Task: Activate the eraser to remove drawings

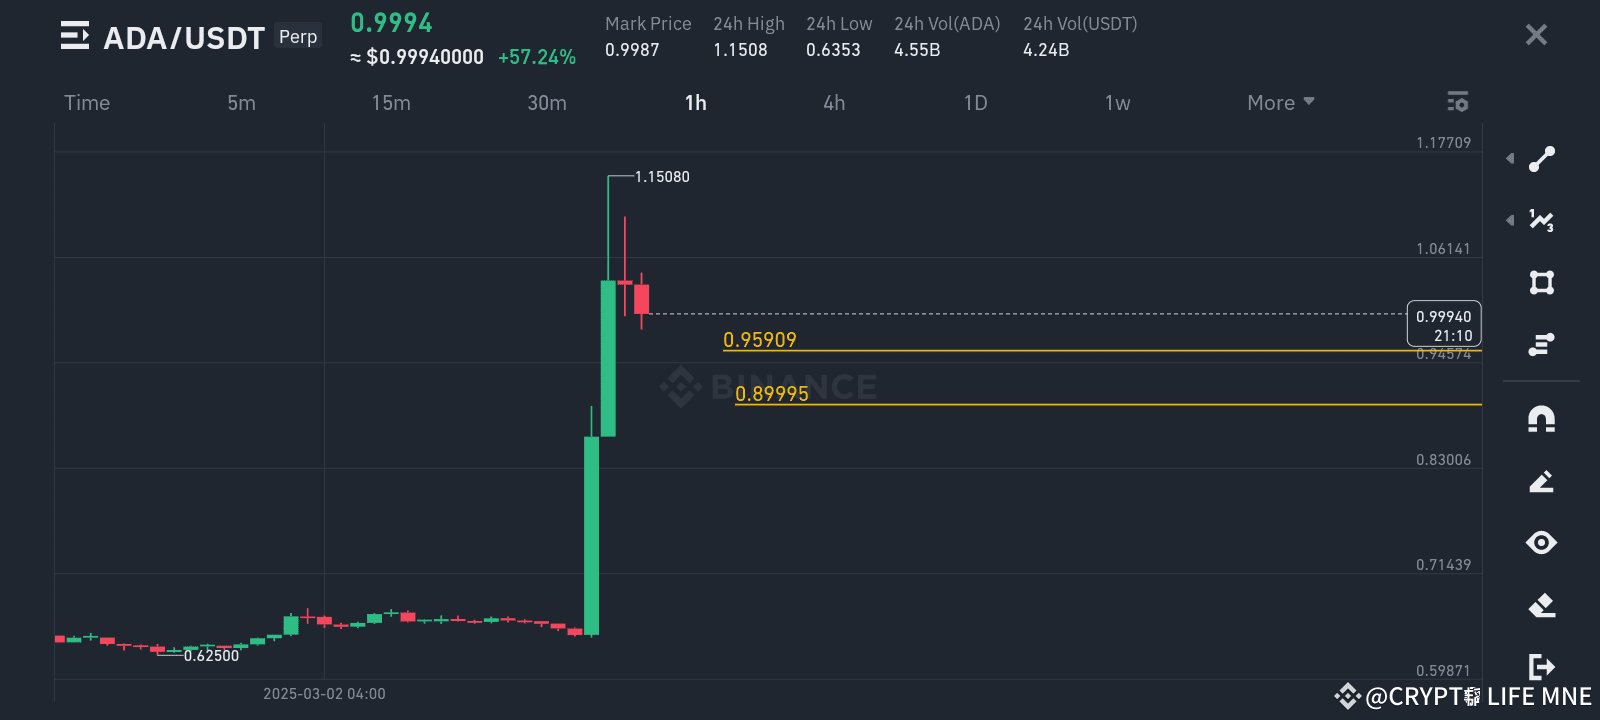Action: pos(1541,605)
